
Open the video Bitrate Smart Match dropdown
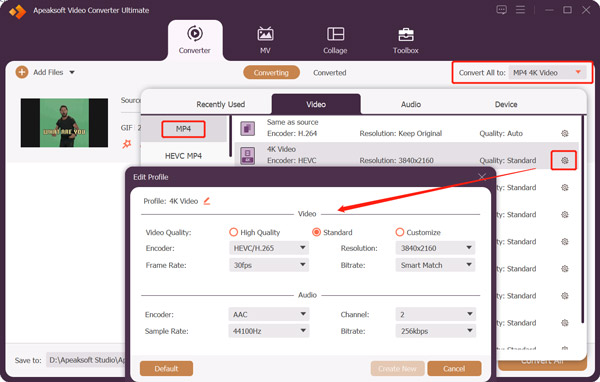click(435, 265)
